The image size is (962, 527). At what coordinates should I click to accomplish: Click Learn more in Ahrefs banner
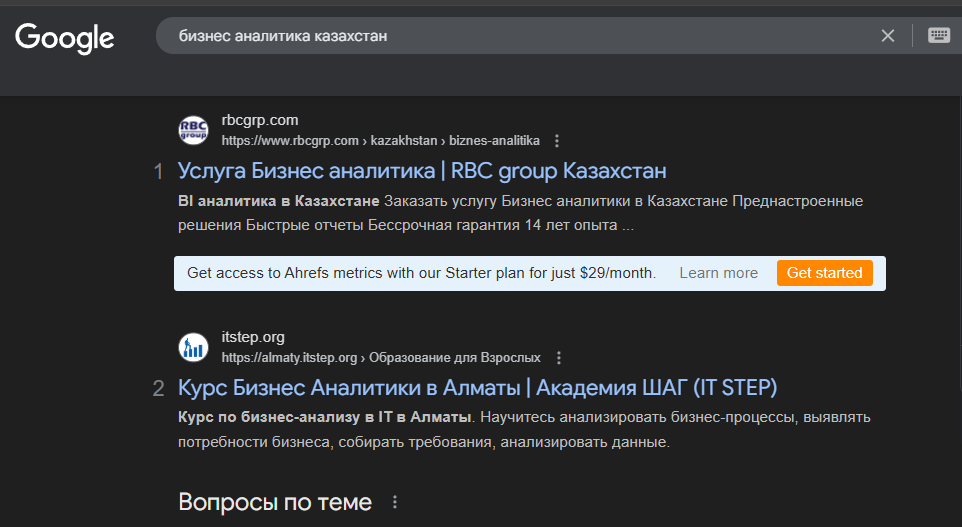click(x=718, y=273)
